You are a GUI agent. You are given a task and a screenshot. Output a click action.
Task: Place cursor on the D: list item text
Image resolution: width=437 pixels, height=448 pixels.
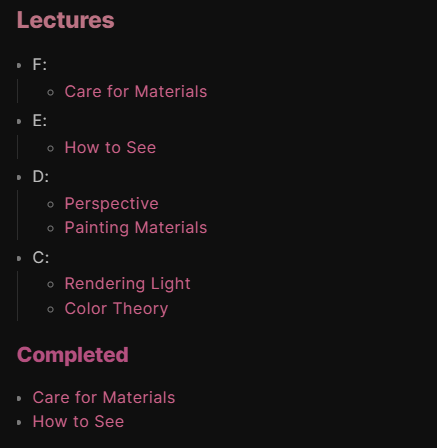[41, 176]
